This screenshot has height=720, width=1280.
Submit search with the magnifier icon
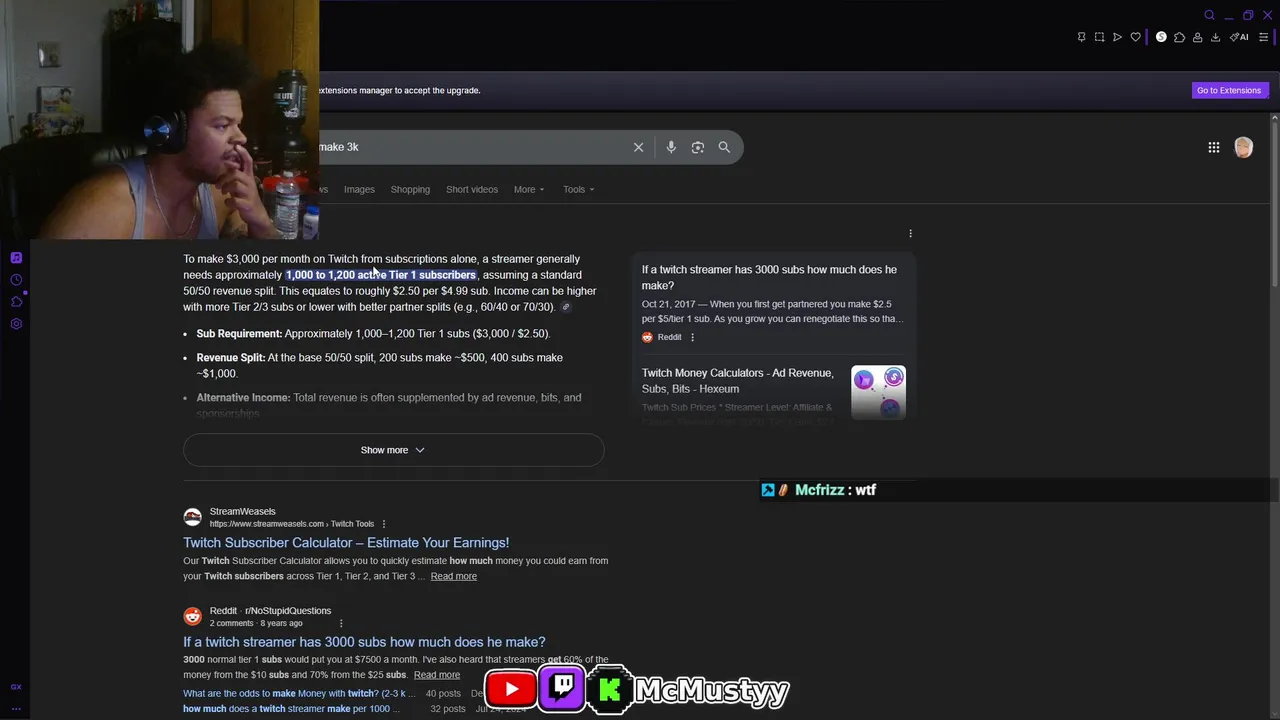(724, 147)
